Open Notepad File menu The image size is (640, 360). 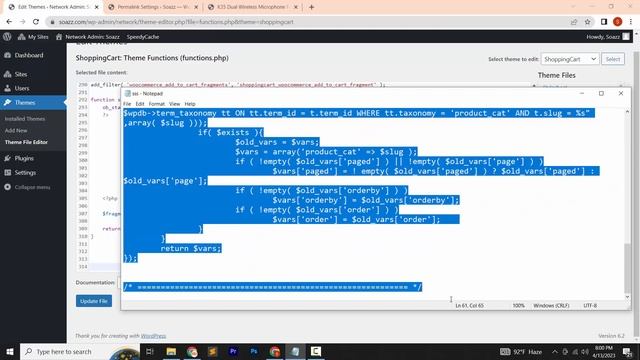point(127,104)
